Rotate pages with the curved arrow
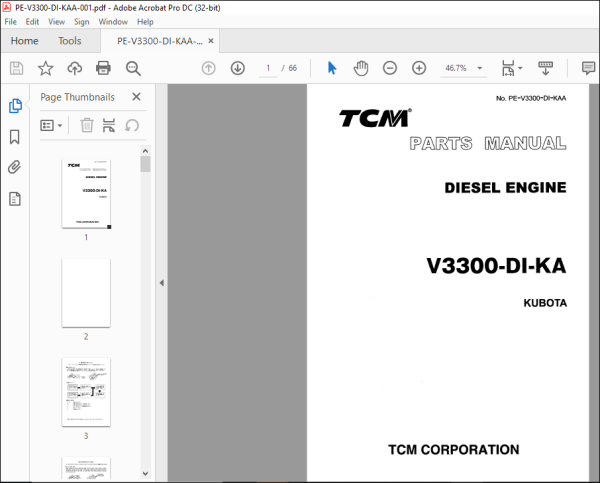Viewport: 600px width, 483px height. (132, 125)
